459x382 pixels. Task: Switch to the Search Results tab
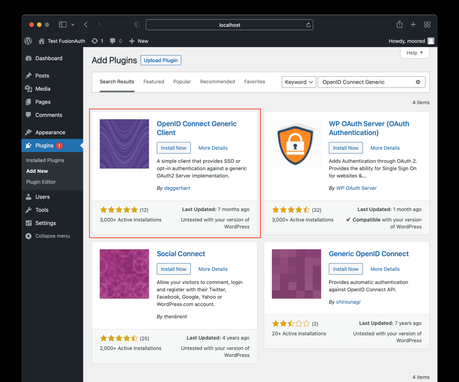click(x=117, y=82)
